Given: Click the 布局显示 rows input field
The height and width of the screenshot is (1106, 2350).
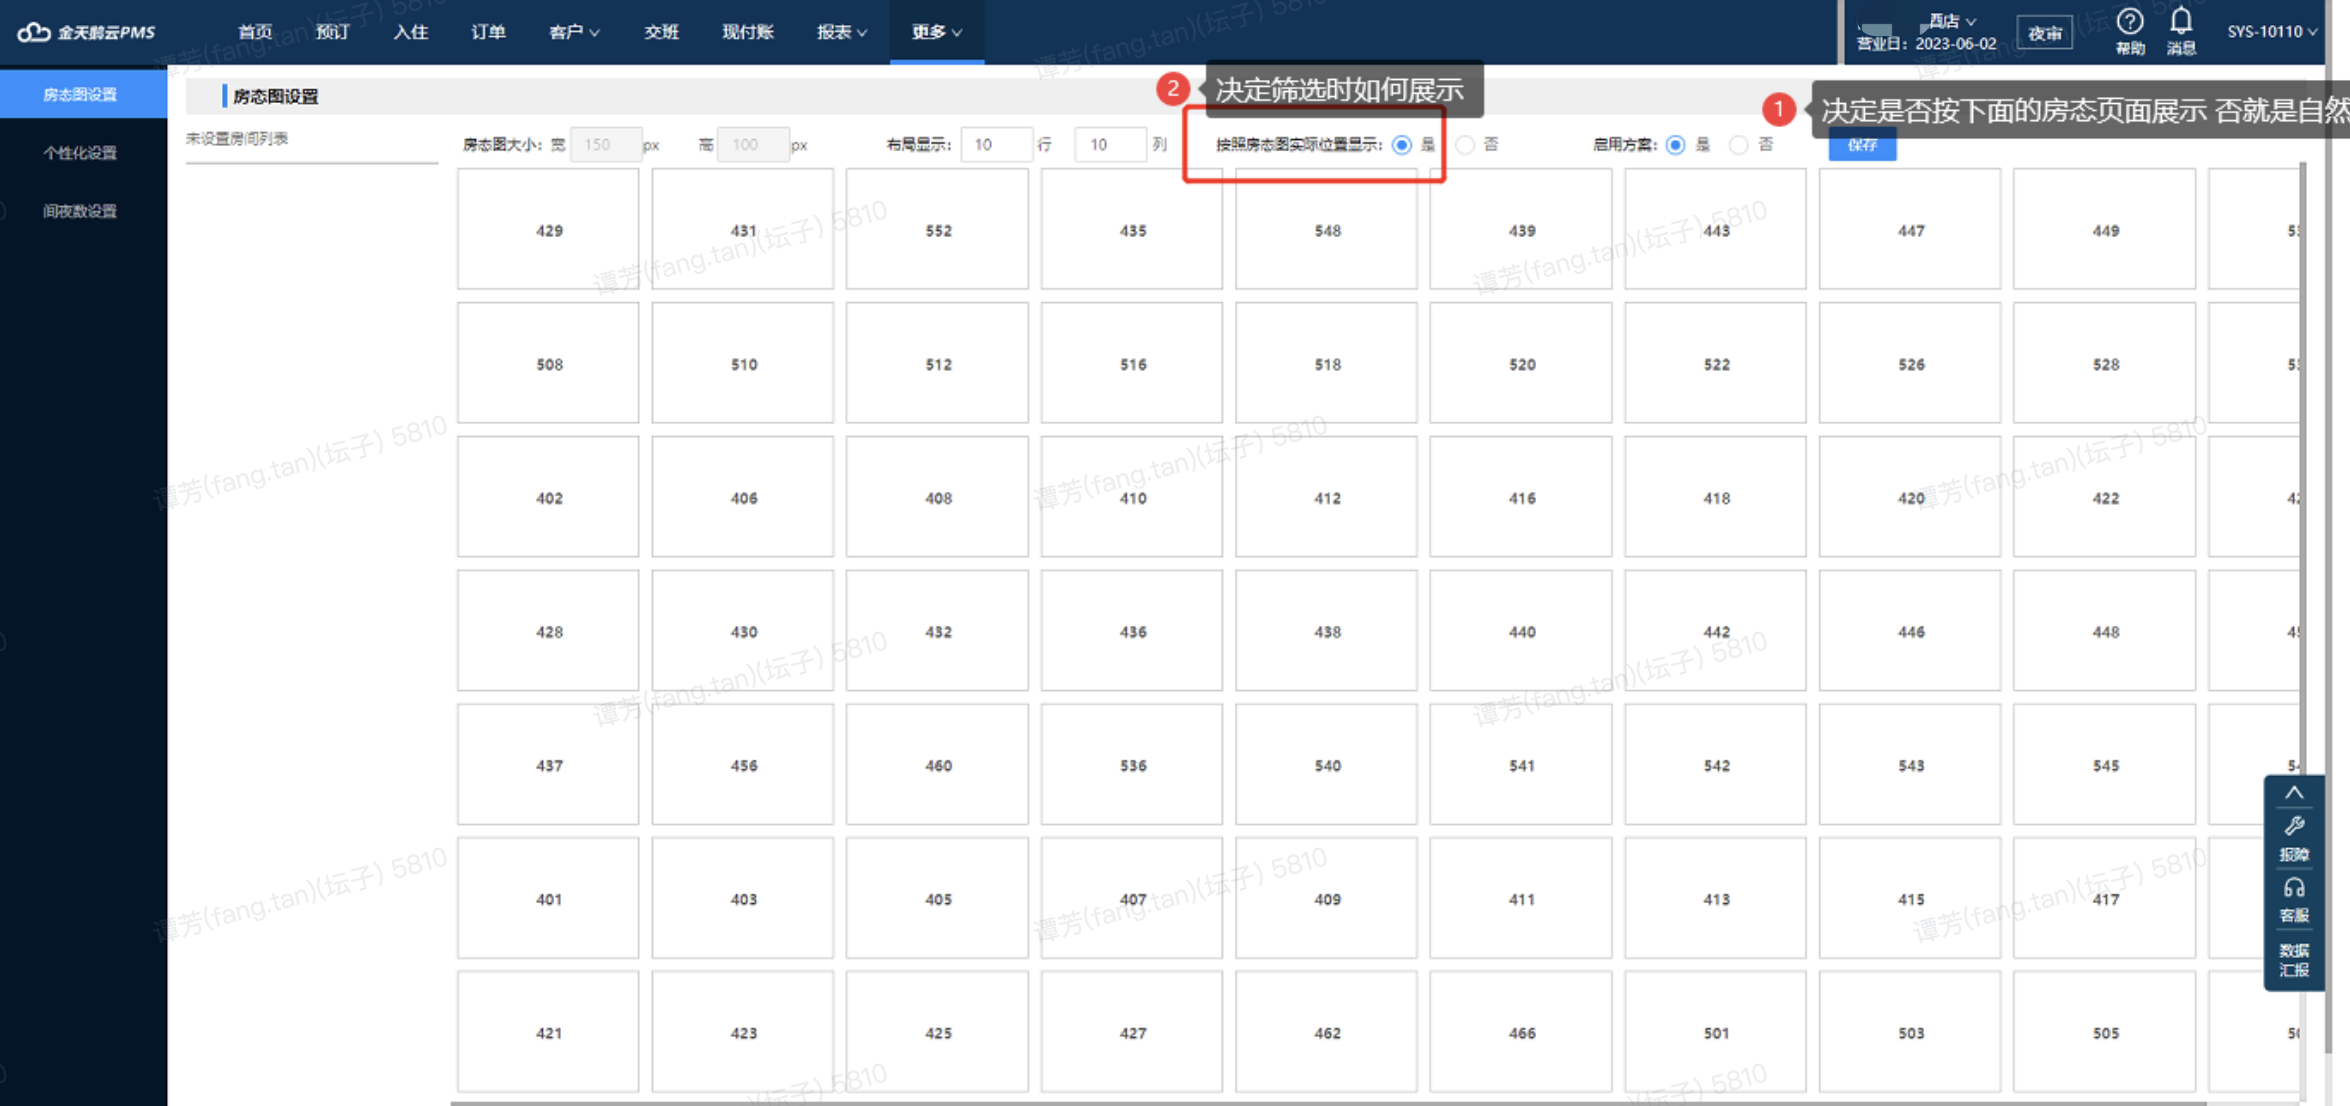Looking at the screenshot, I should coord(996,145).
